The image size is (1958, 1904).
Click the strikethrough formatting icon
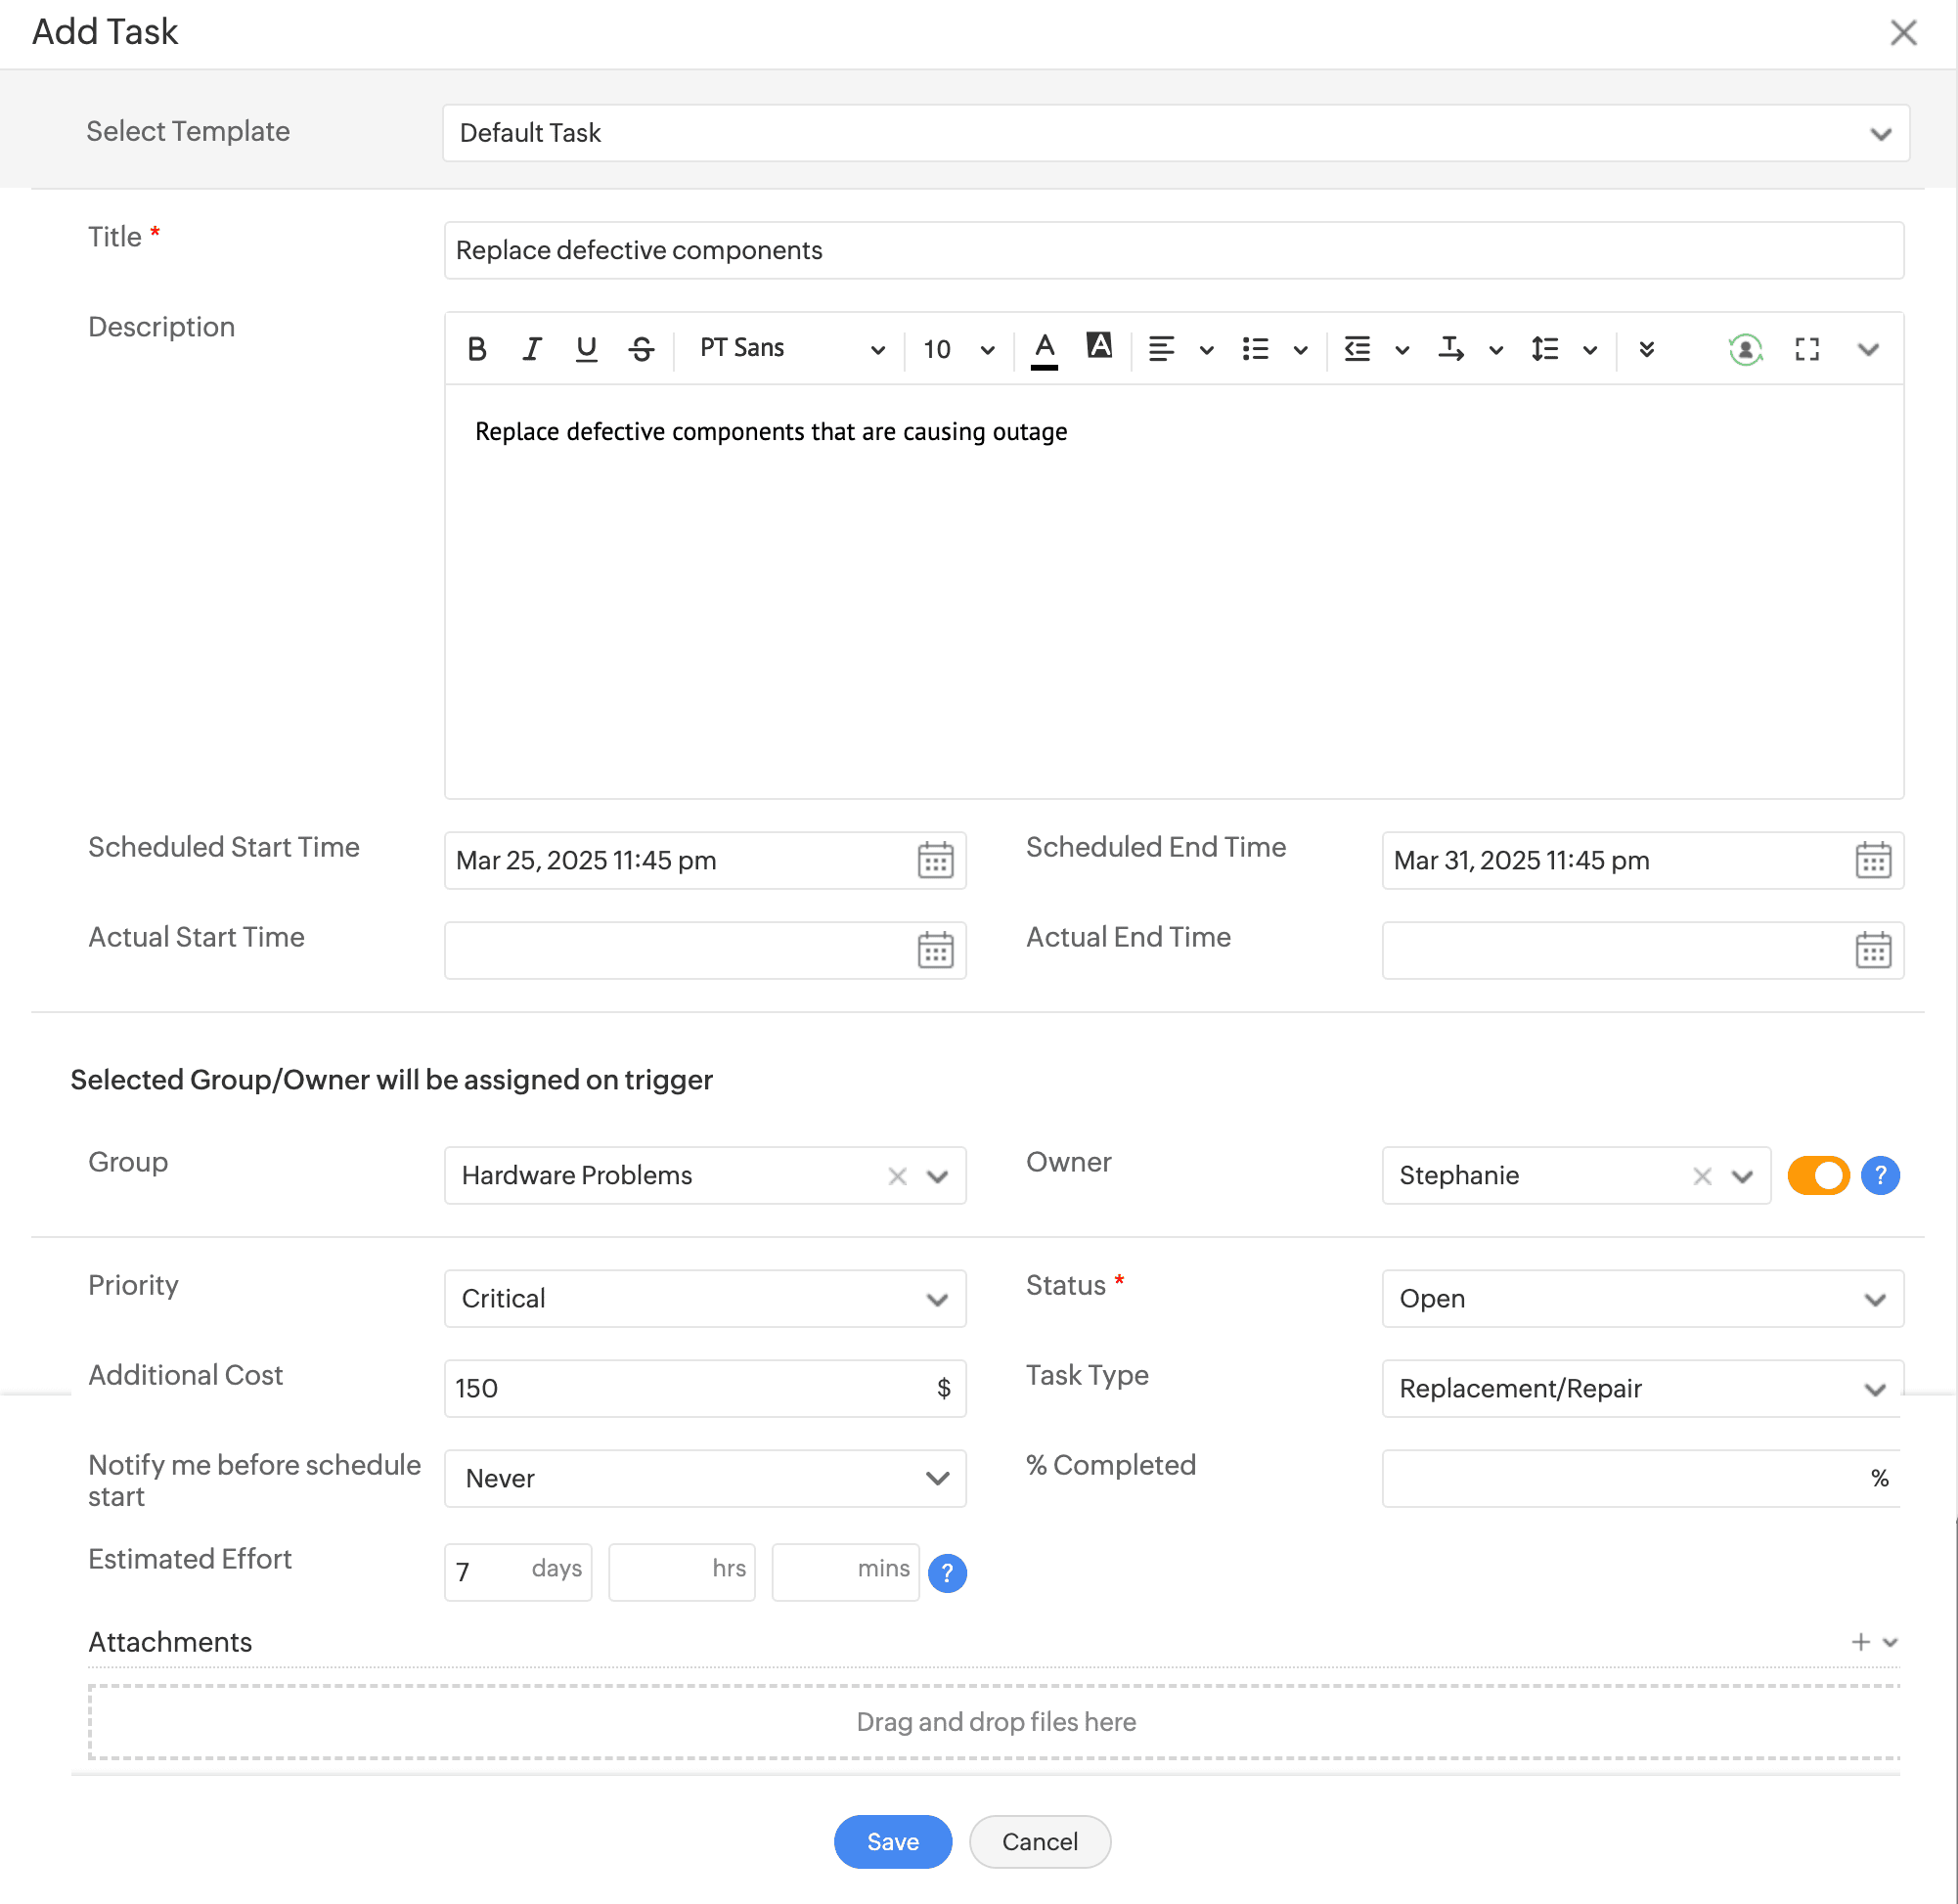(641, 349)
